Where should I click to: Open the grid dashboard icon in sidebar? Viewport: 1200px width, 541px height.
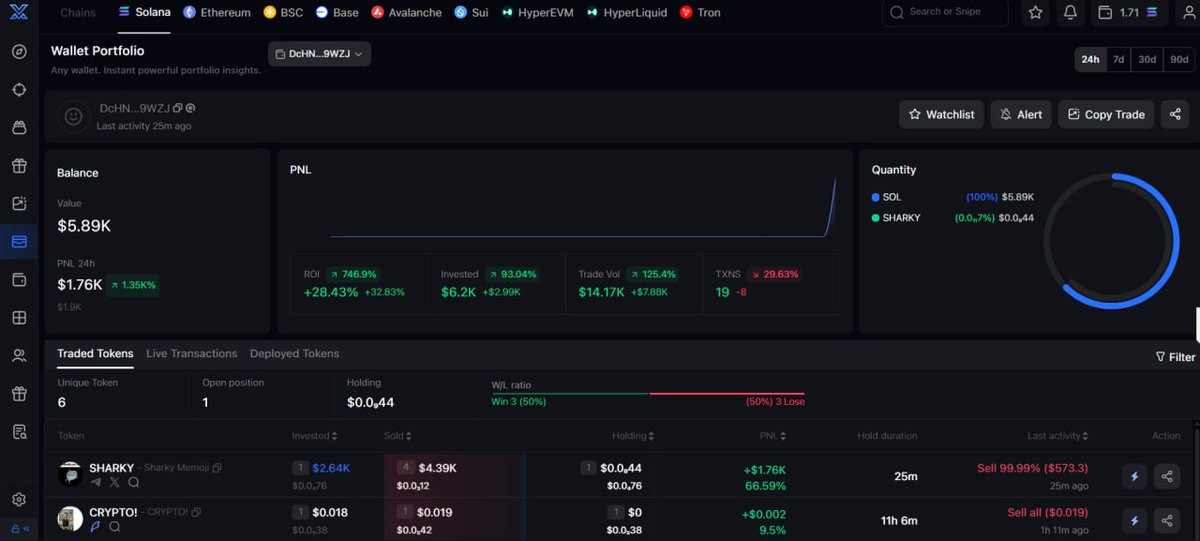(x=19, y=318)
